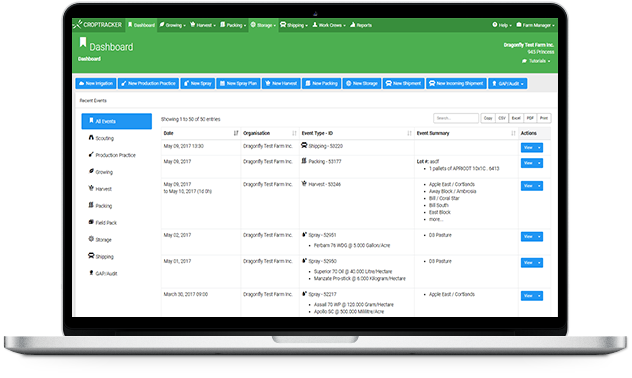Select the All Events tab

(116, 121)
